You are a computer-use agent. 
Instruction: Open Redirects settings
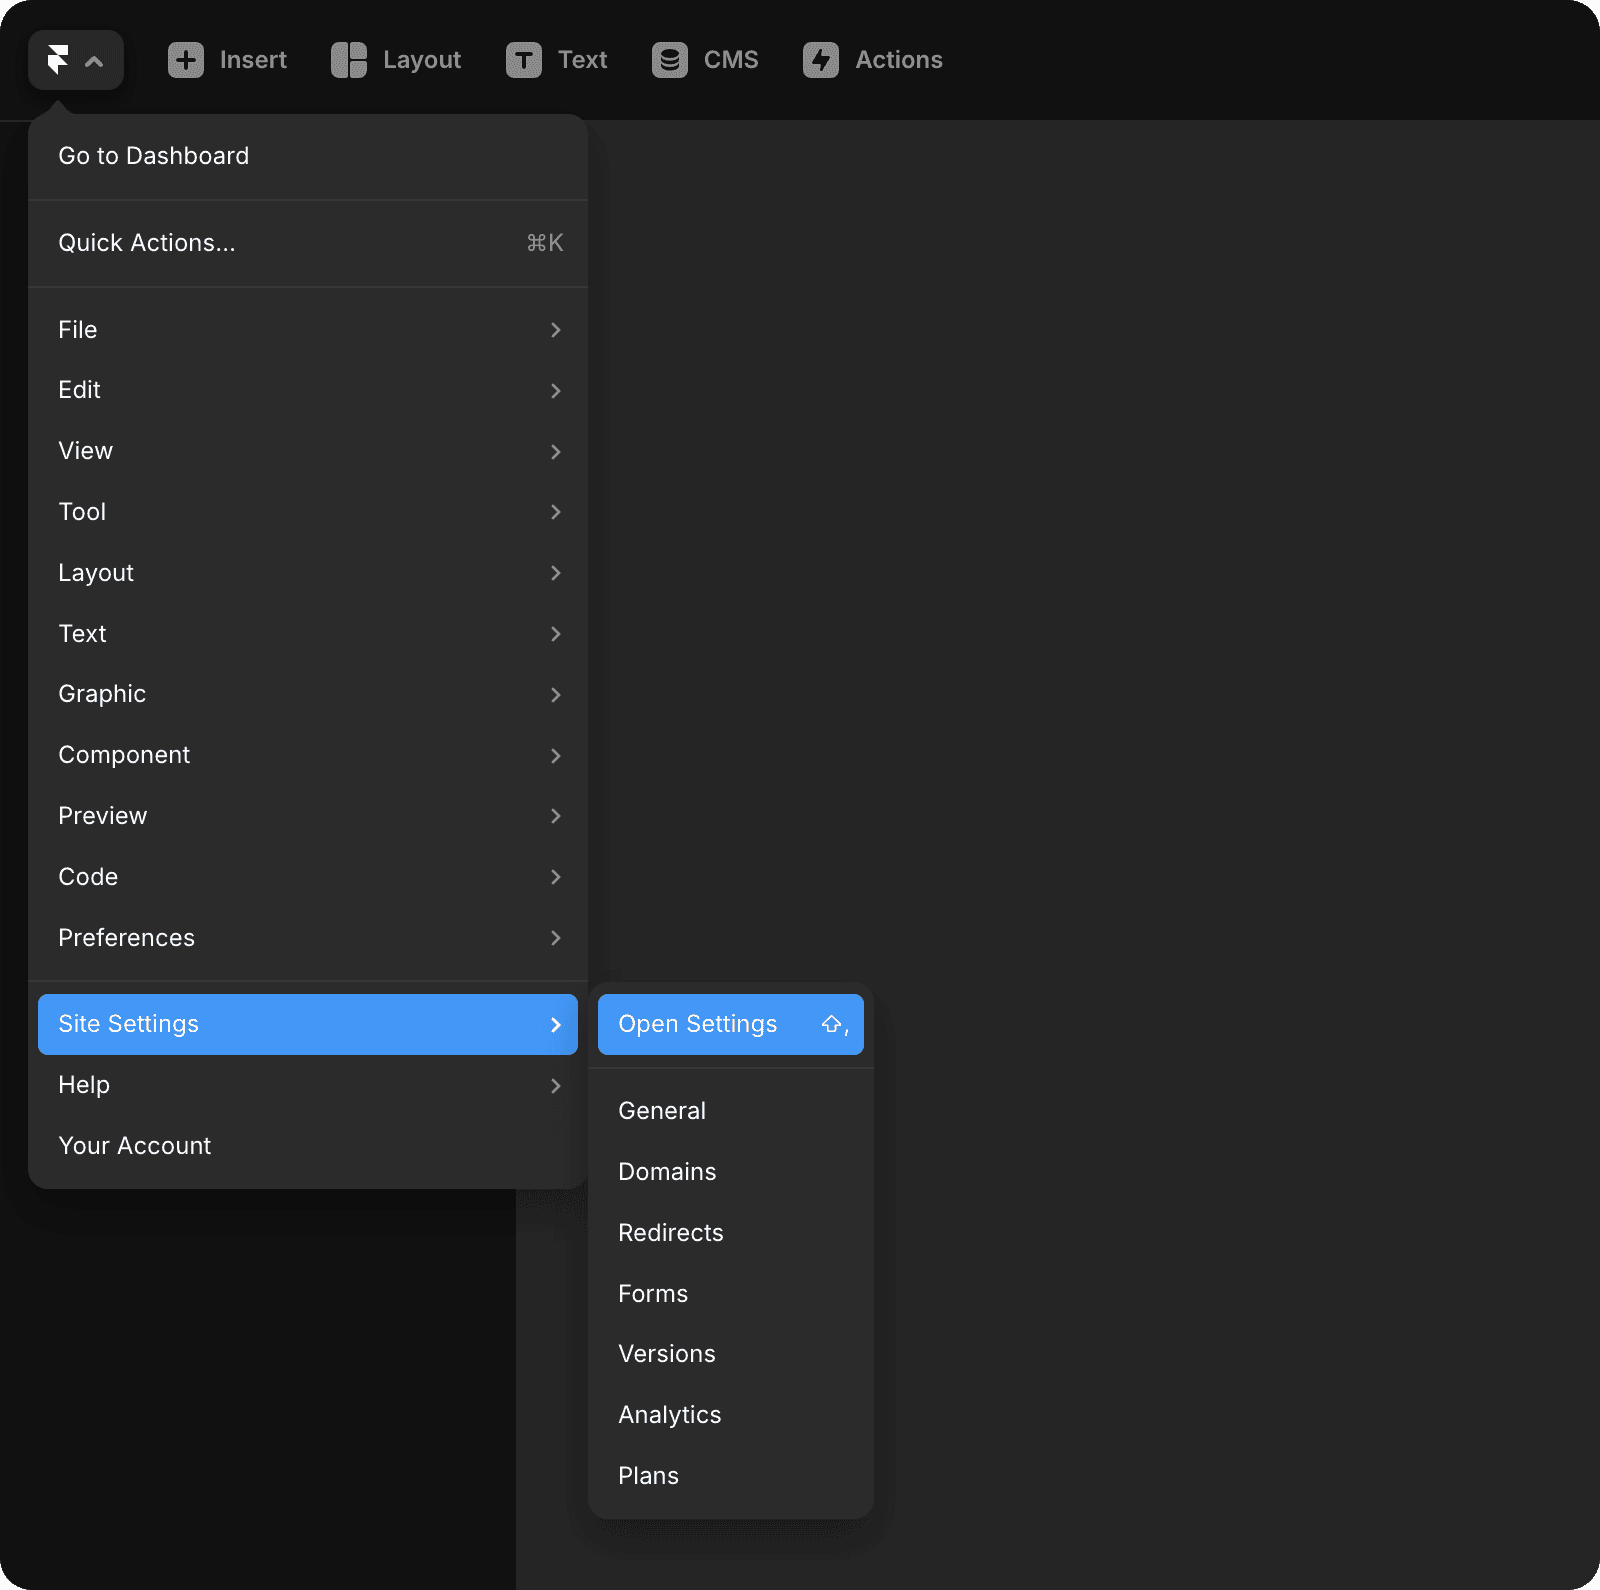tap(670, 1233)
